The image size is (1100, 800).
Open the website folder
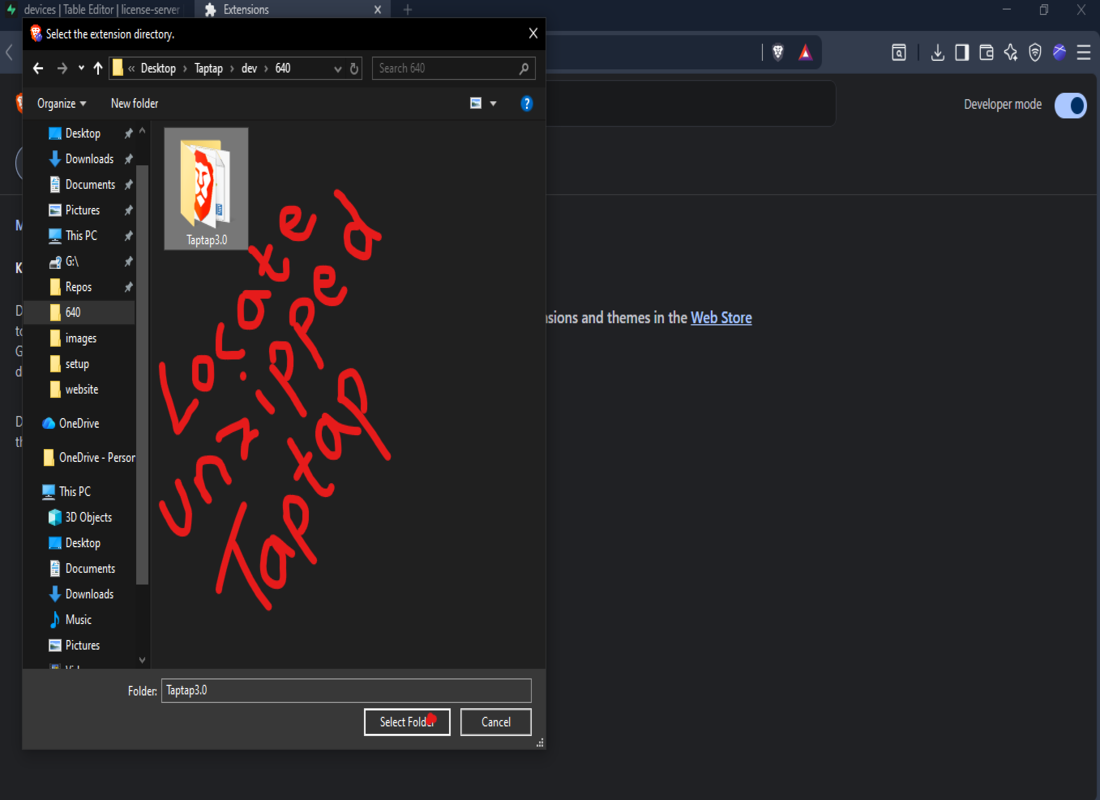click(81, 389)
